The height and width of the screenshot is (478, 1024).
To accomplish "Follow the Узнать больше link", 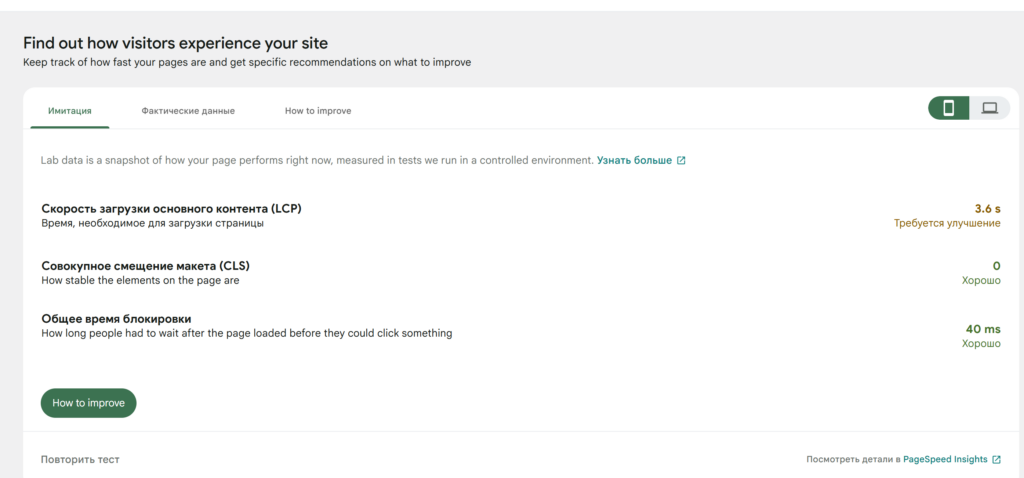I will pyautogui.click(x=634, y=161).
